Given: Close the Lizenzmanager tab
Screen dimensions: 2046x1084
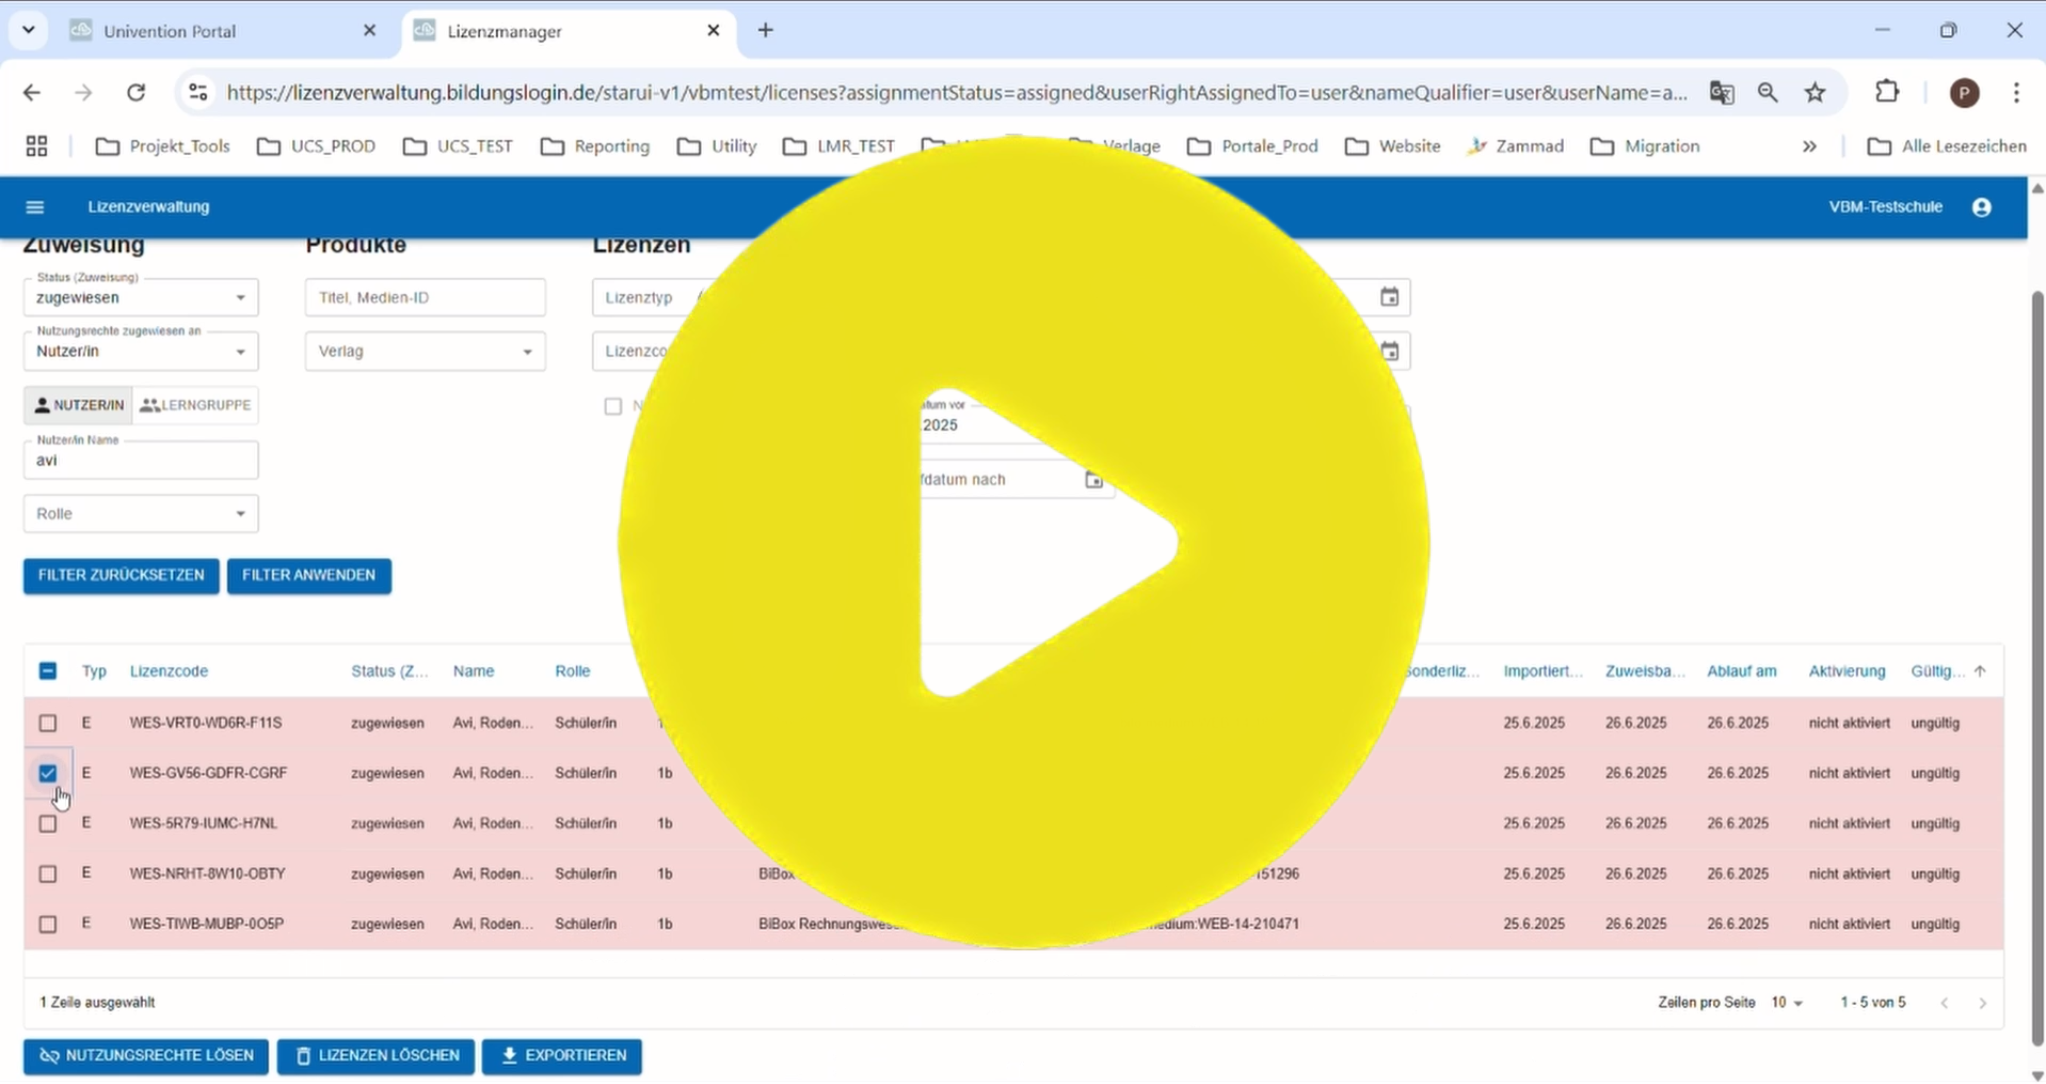Looking at the screenshot, I should click(713, 31).
